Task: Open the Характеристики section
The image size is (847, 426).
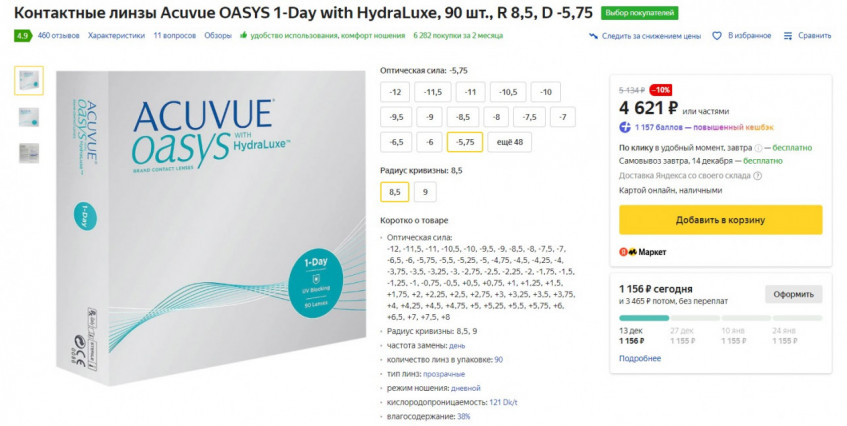Action: [116, 36]
